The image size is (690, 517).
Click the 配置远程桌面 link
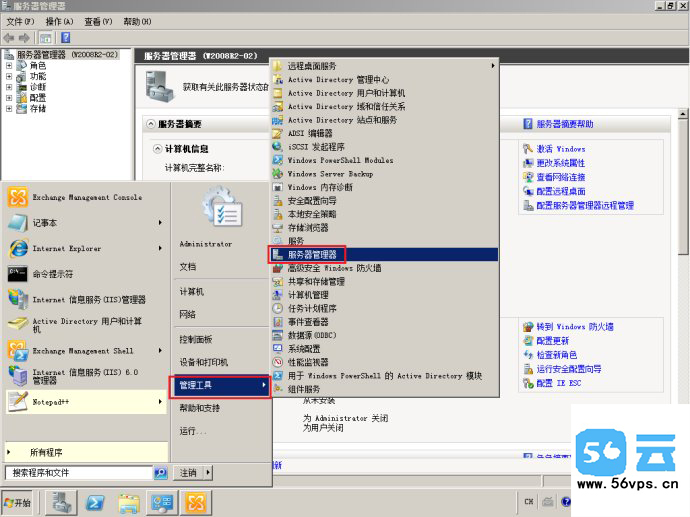tap(560, 191)
